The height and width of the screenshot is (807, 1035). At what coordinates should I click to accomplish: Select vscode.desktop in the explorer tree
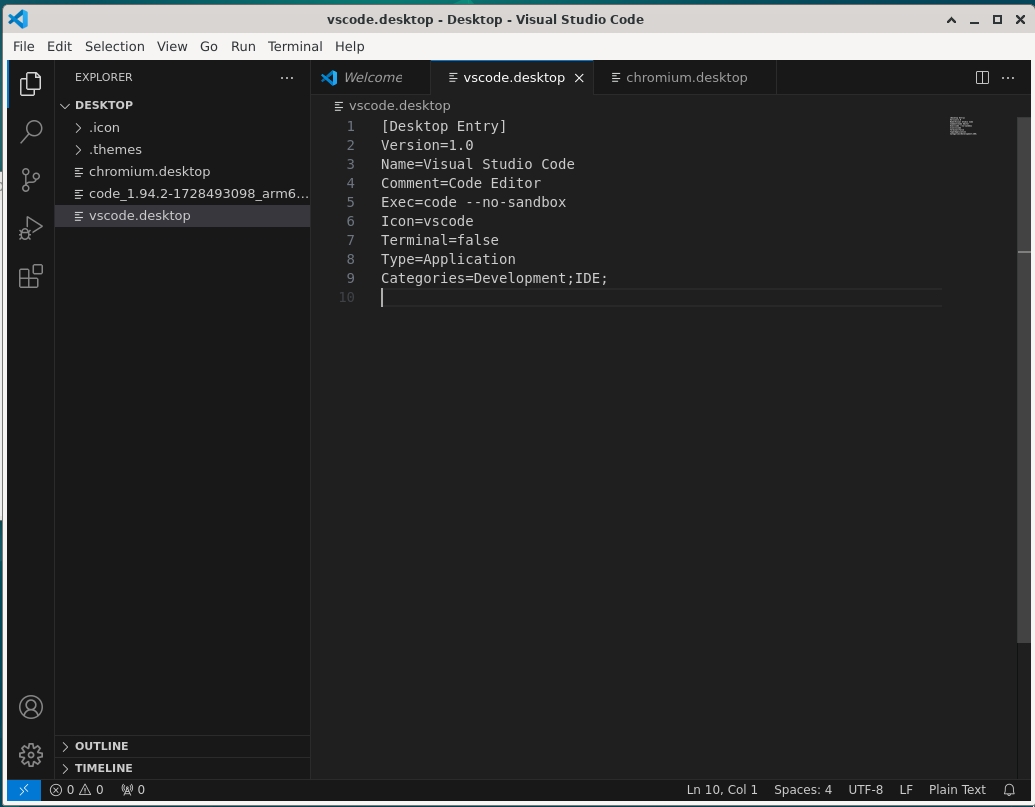pos(182,216)
